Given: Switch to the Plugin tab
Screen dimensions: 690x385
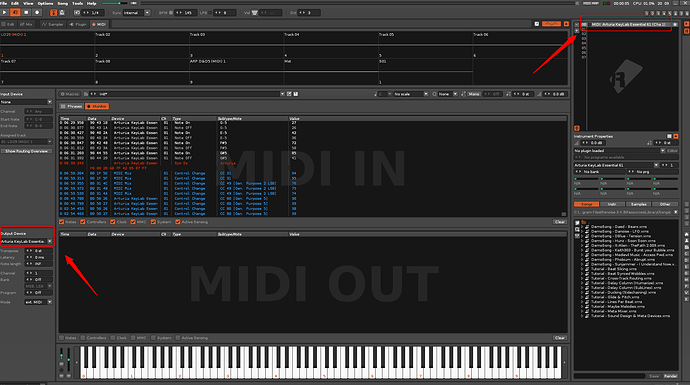Looking at the screenshot, I should (x=78, y=25).
